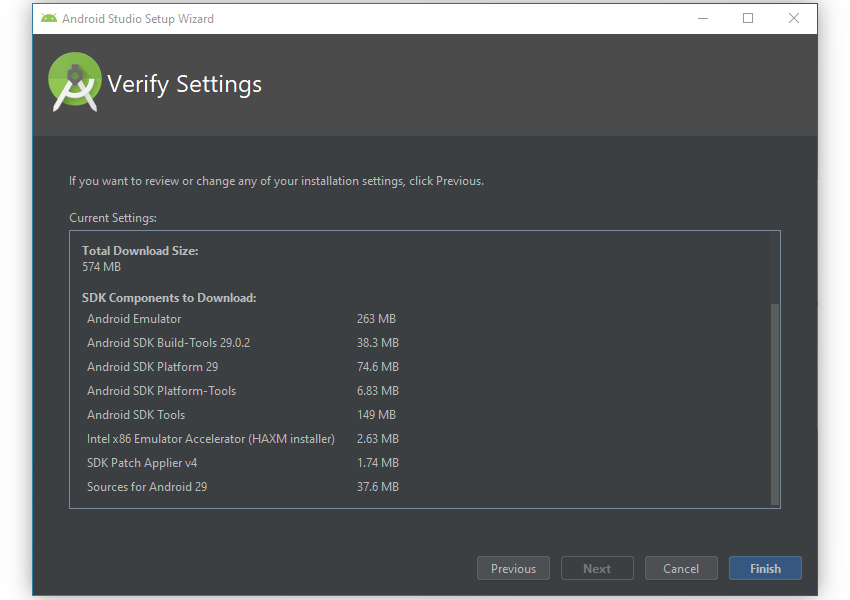The image size is (850, 600).
Task: Click the Verify Settings heading
Action: pyautogui.click(x=184, y=85)
